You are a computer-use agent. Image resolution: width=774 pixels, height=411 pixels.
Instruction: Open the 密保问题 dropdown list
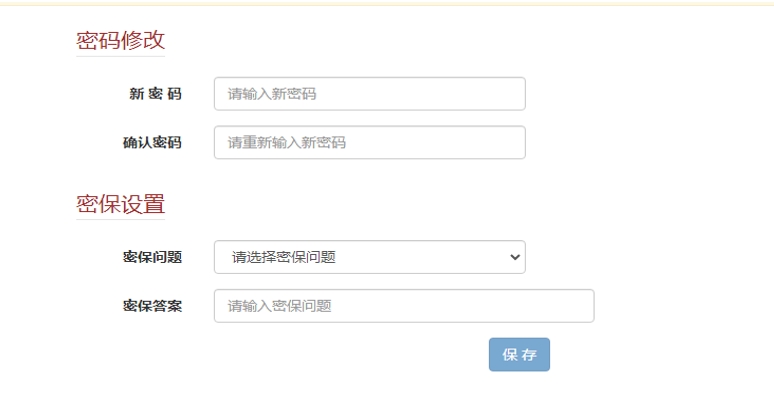(x=369, y=257)
